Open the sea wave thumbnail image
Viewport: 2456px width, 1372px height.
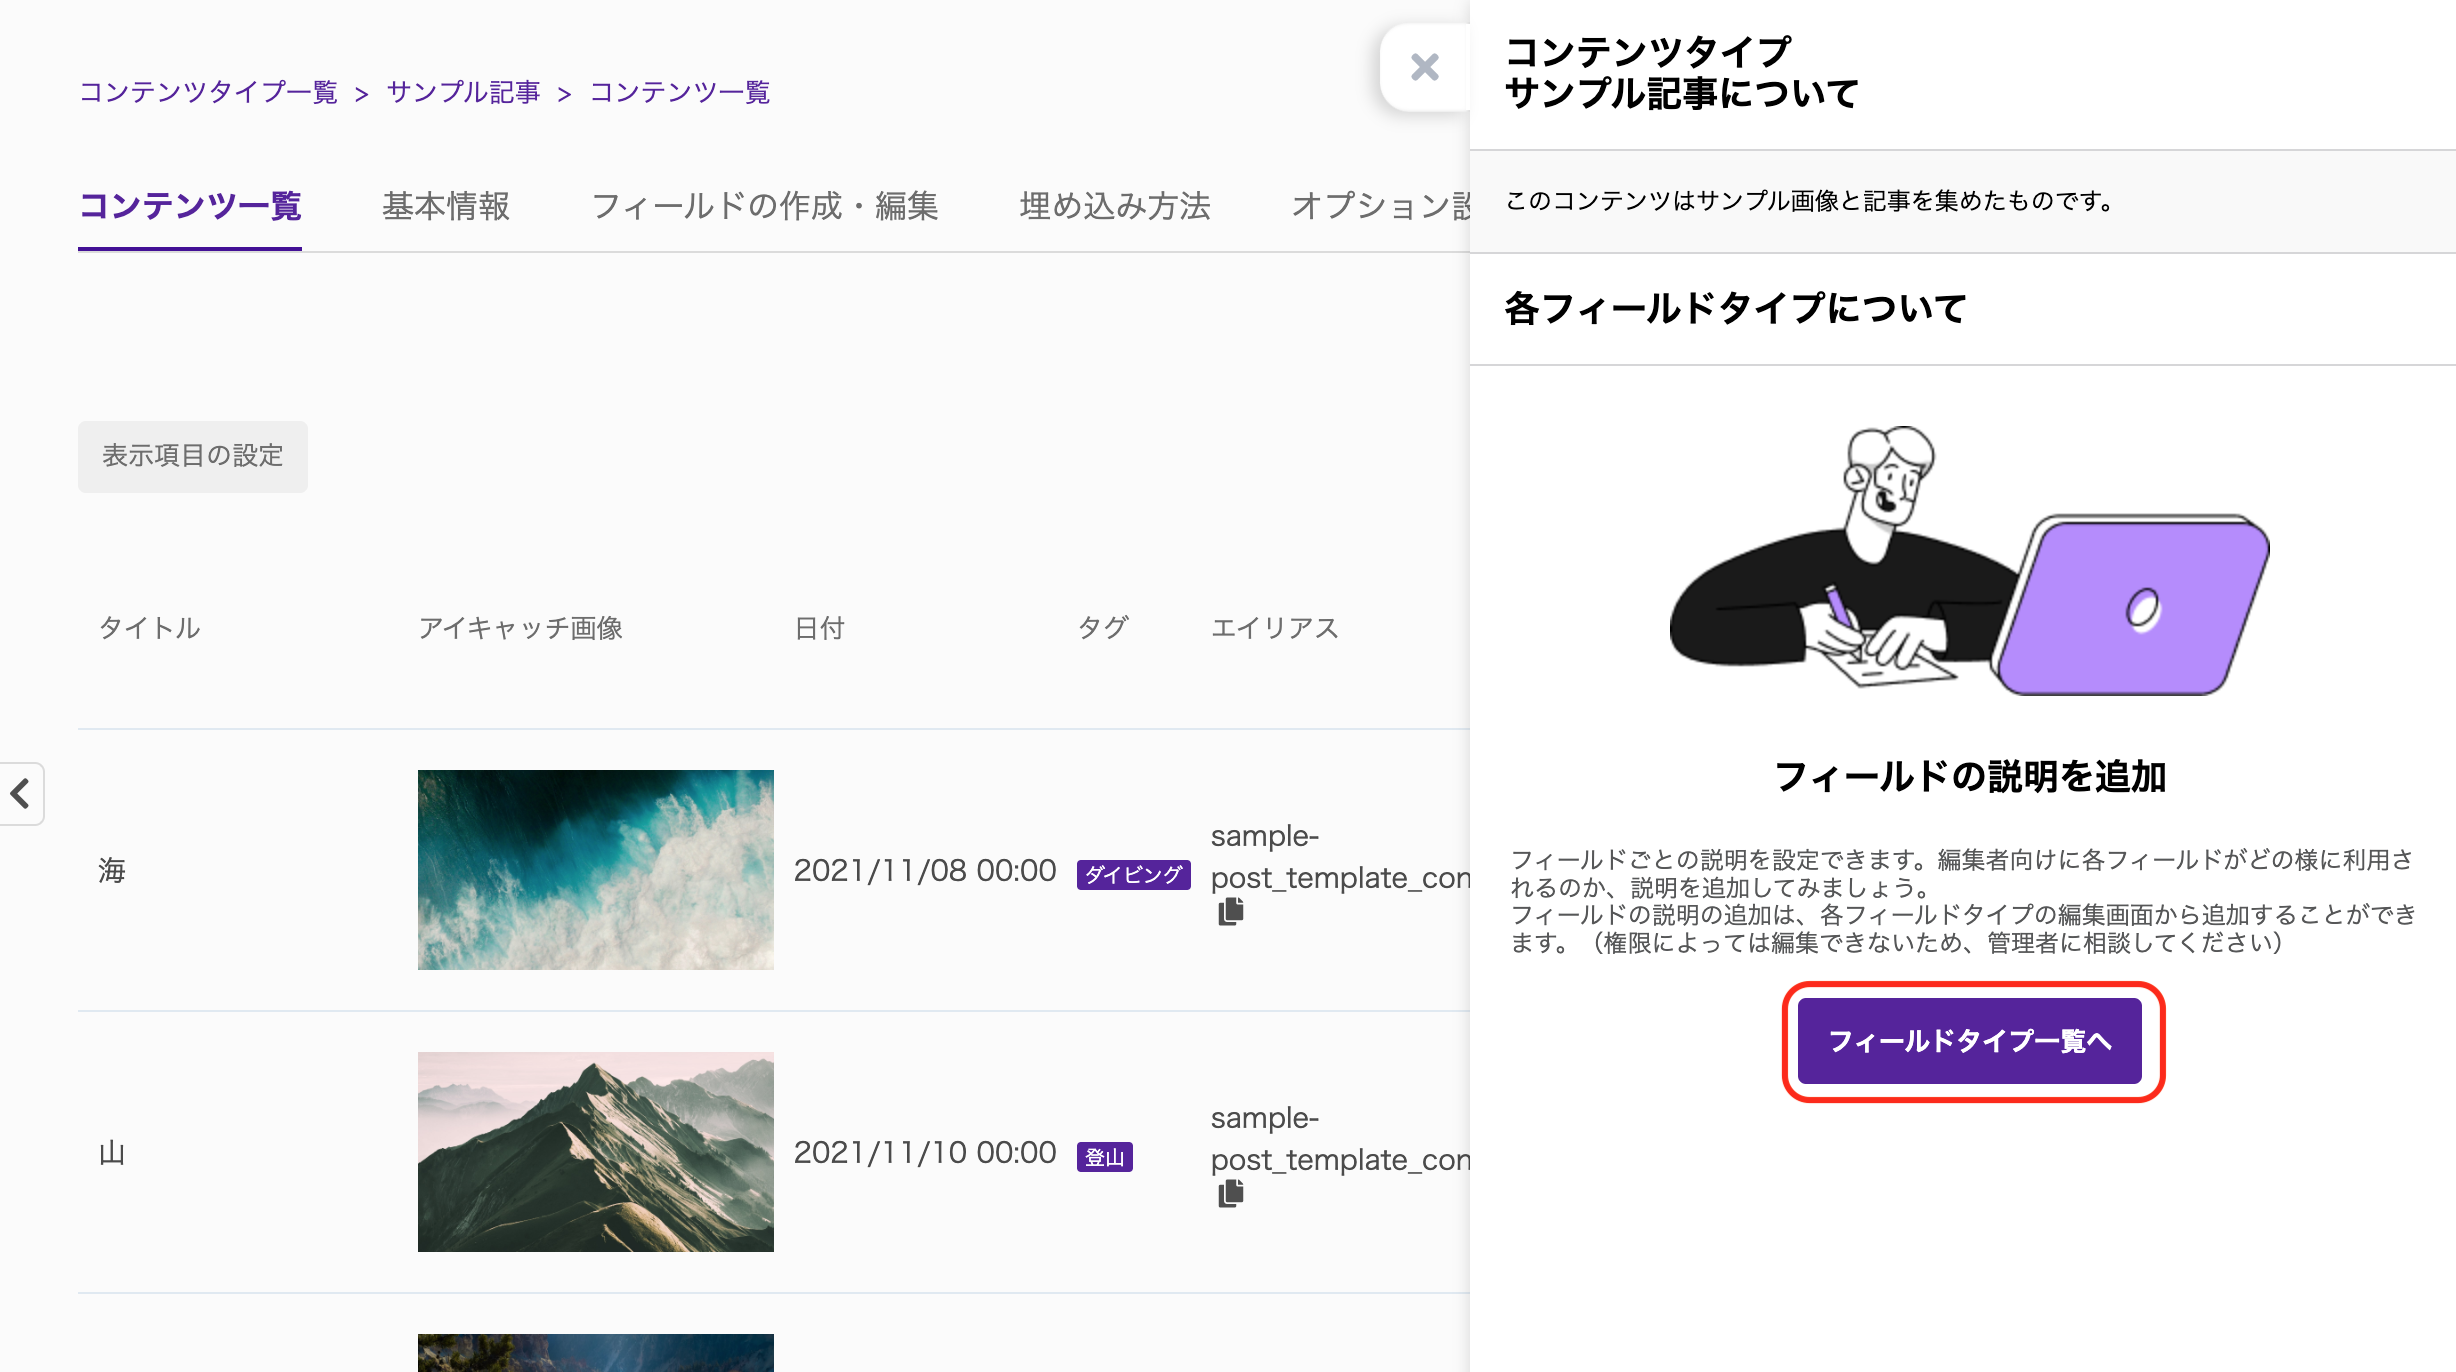coord(596,870)
